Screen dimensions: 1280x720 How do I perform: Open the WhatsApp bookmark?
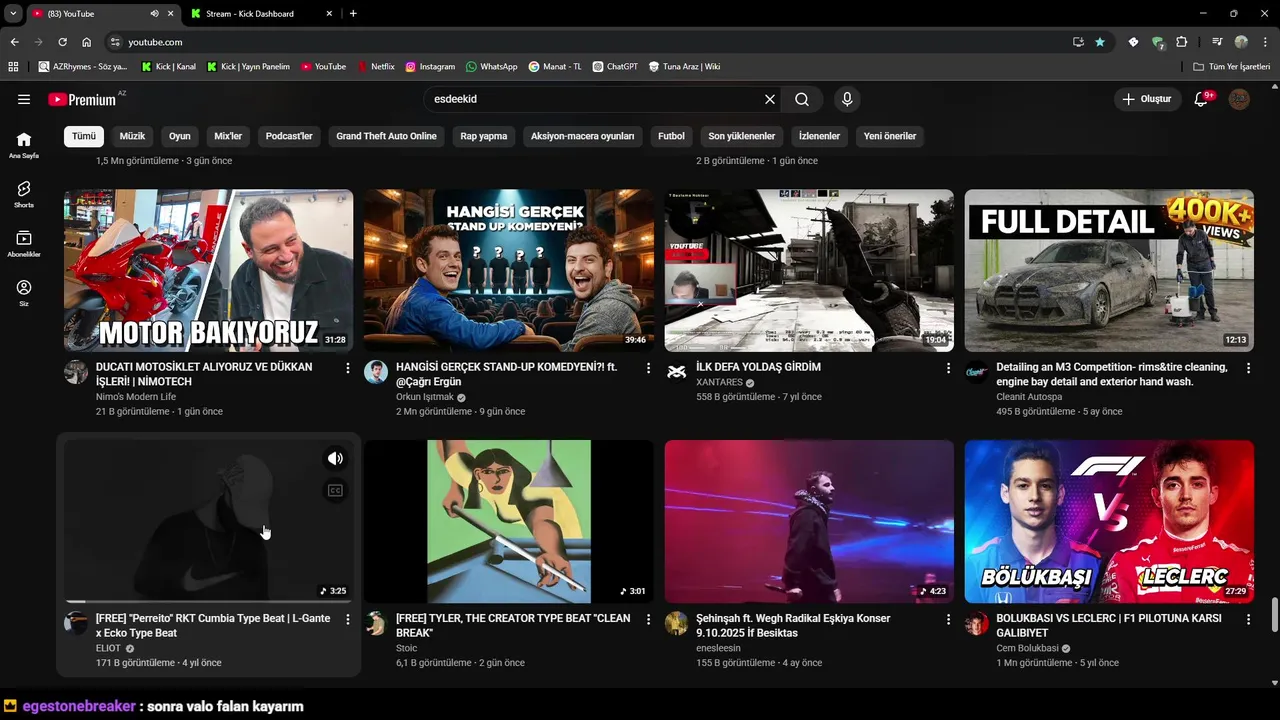tap(490, 67)
